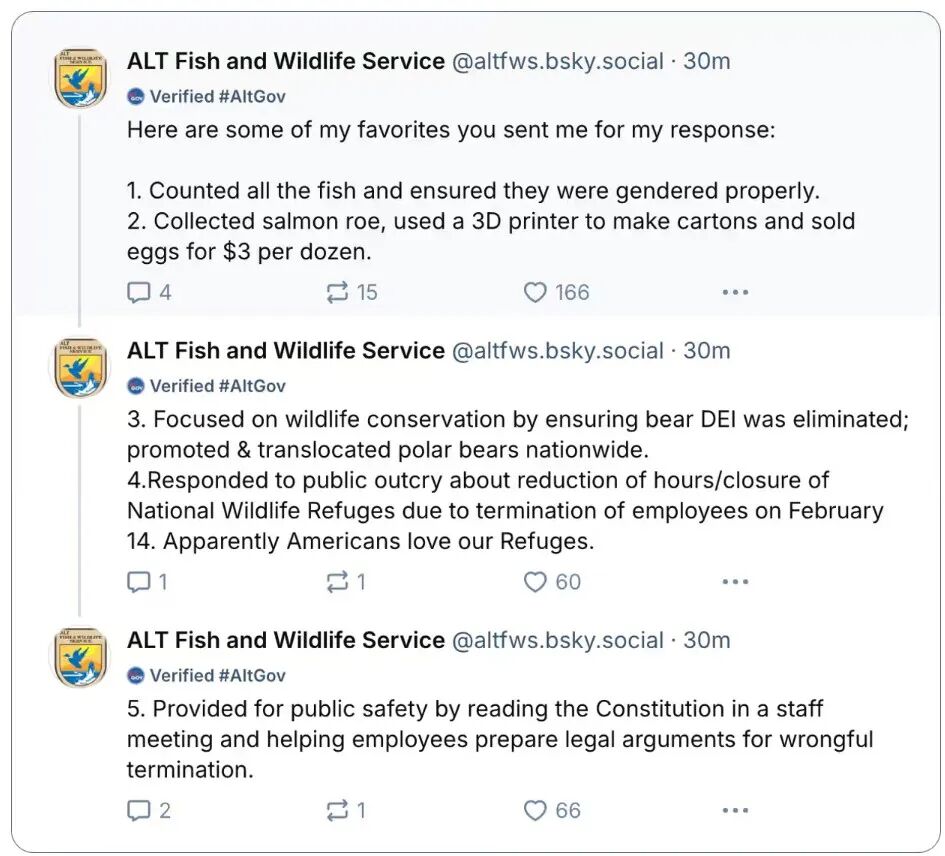Viewport: 945px width, 856px height.
Task: Open the more options menu on first post
Action: point(735,292)
